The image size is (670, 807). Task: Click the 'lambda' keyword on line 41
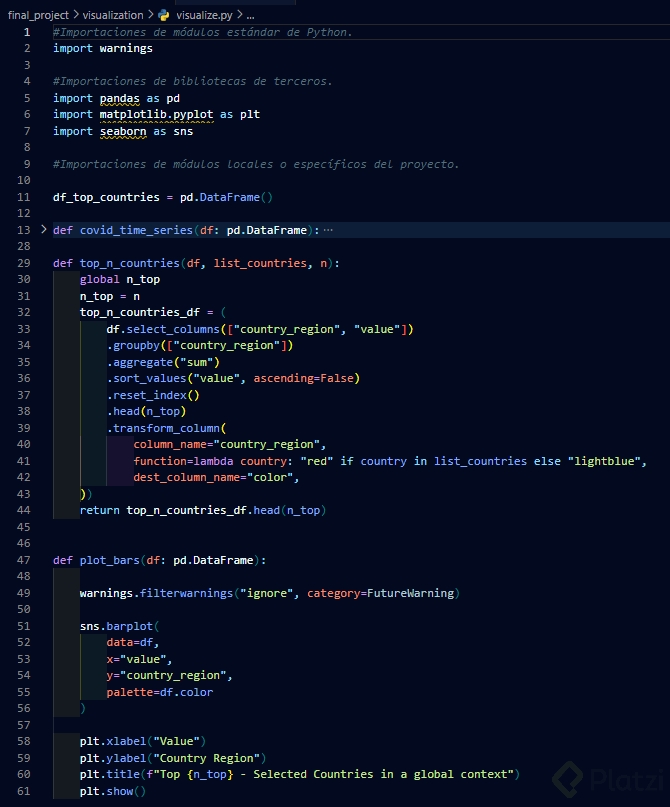click(x=214, y=461)
